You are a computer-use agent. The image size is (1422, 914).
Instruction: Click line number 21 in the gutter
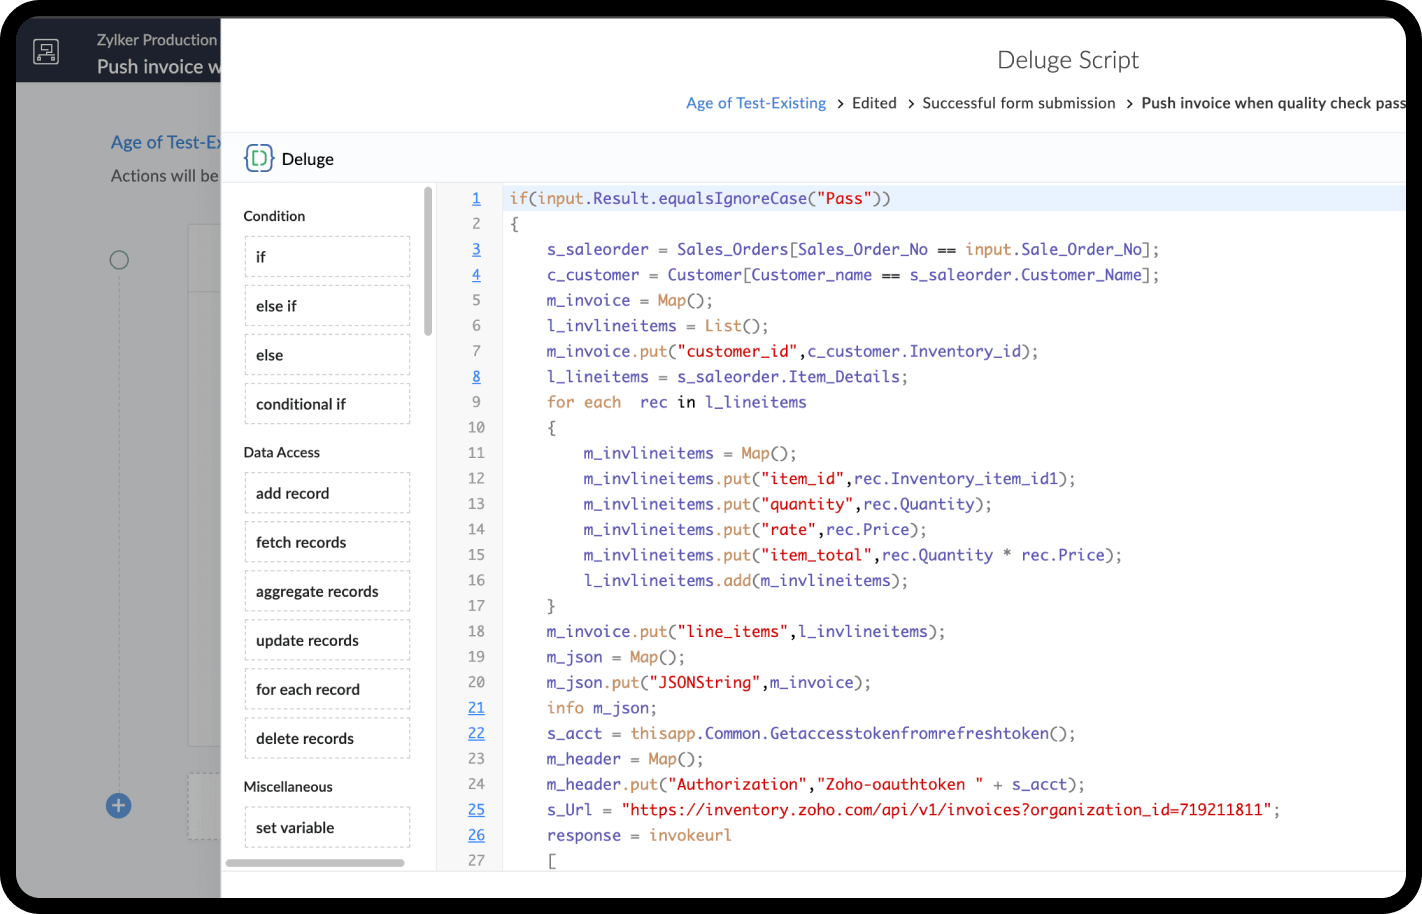click(476, 708)
